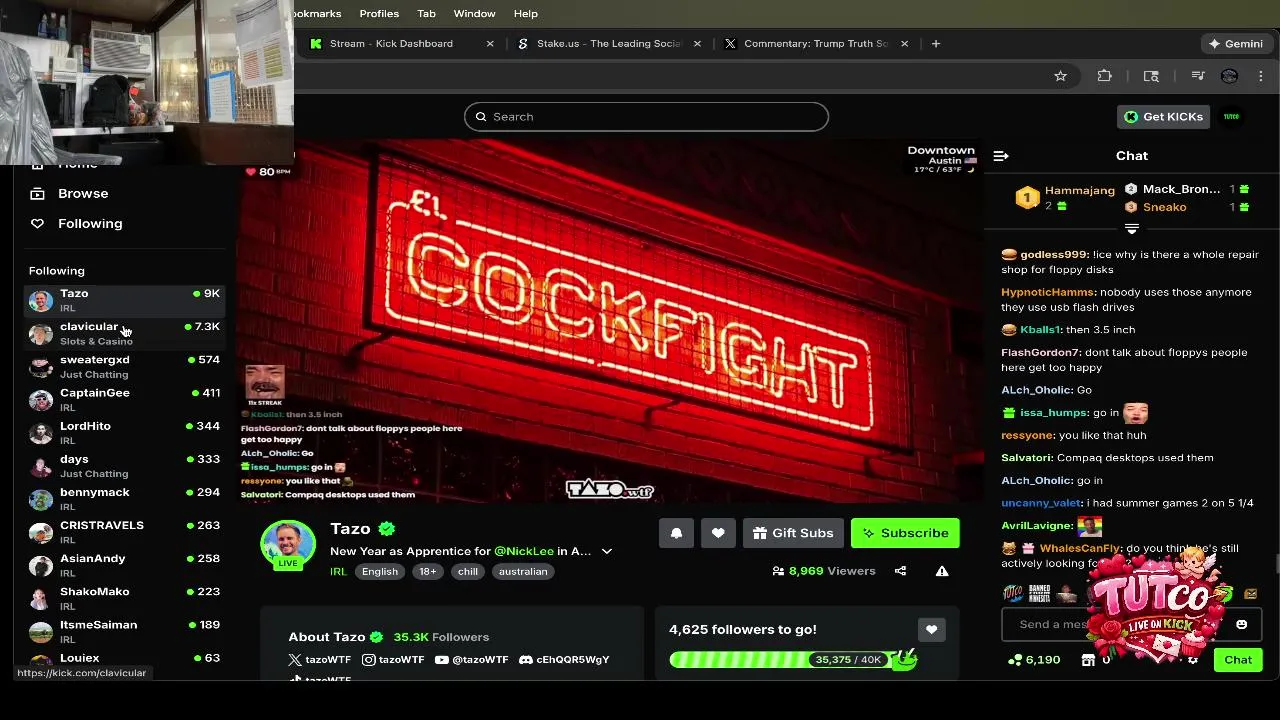Expand the stream title chevron
This screenshot has height=720, width=1280.
(606, 551)
